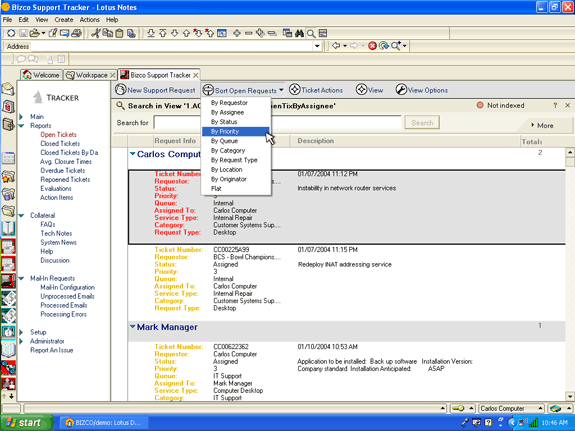Click the Windows Start button
The width and height of the screenshot is (575, 431).
(26, 423)
